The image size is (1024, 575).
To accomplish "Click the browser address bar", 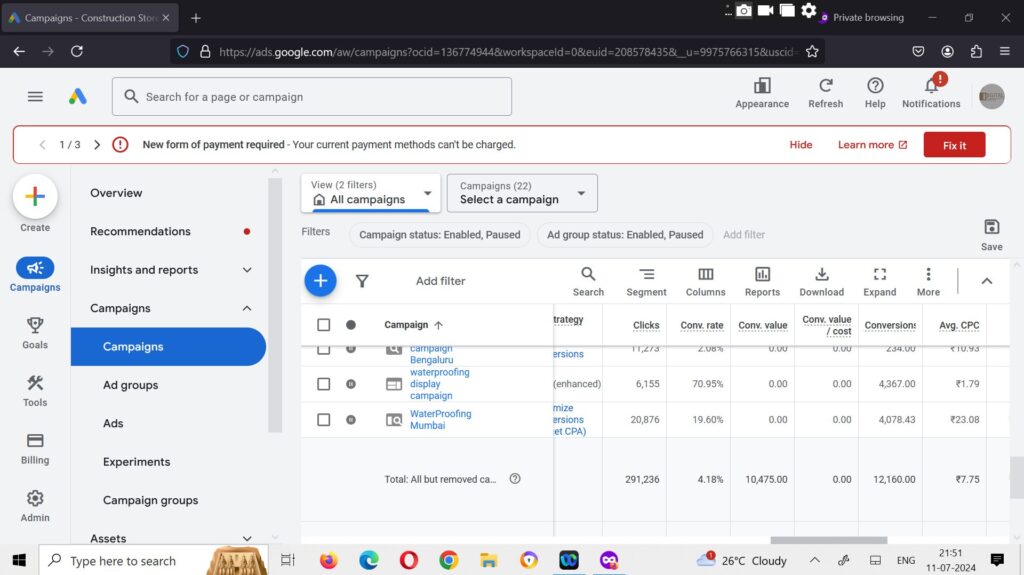I will tap(496, 52).
